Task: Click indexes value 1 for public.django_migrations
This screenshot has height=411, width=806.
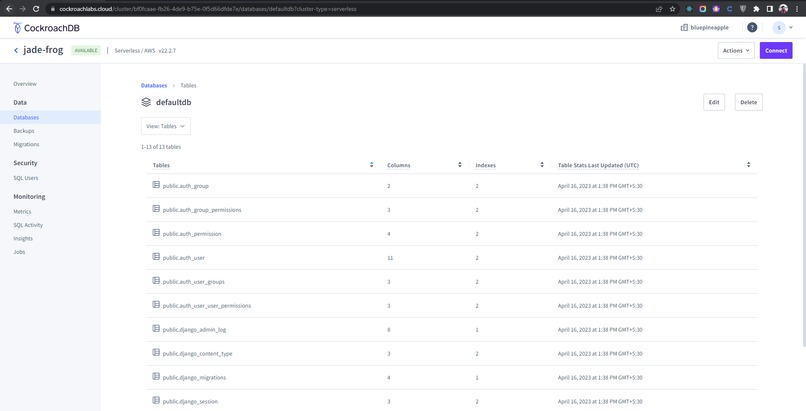Action: pyautogui.click(x=477, y=378)
